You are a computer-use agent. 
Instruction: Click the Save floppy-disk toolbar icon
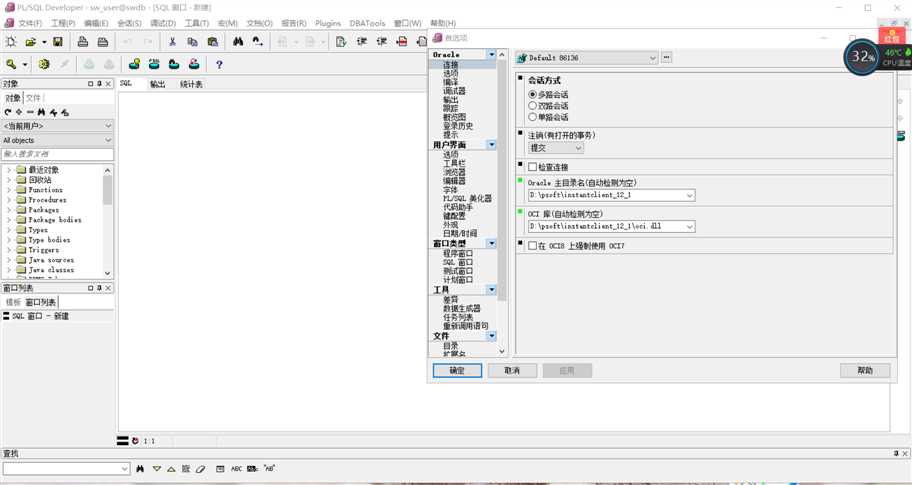58,42
